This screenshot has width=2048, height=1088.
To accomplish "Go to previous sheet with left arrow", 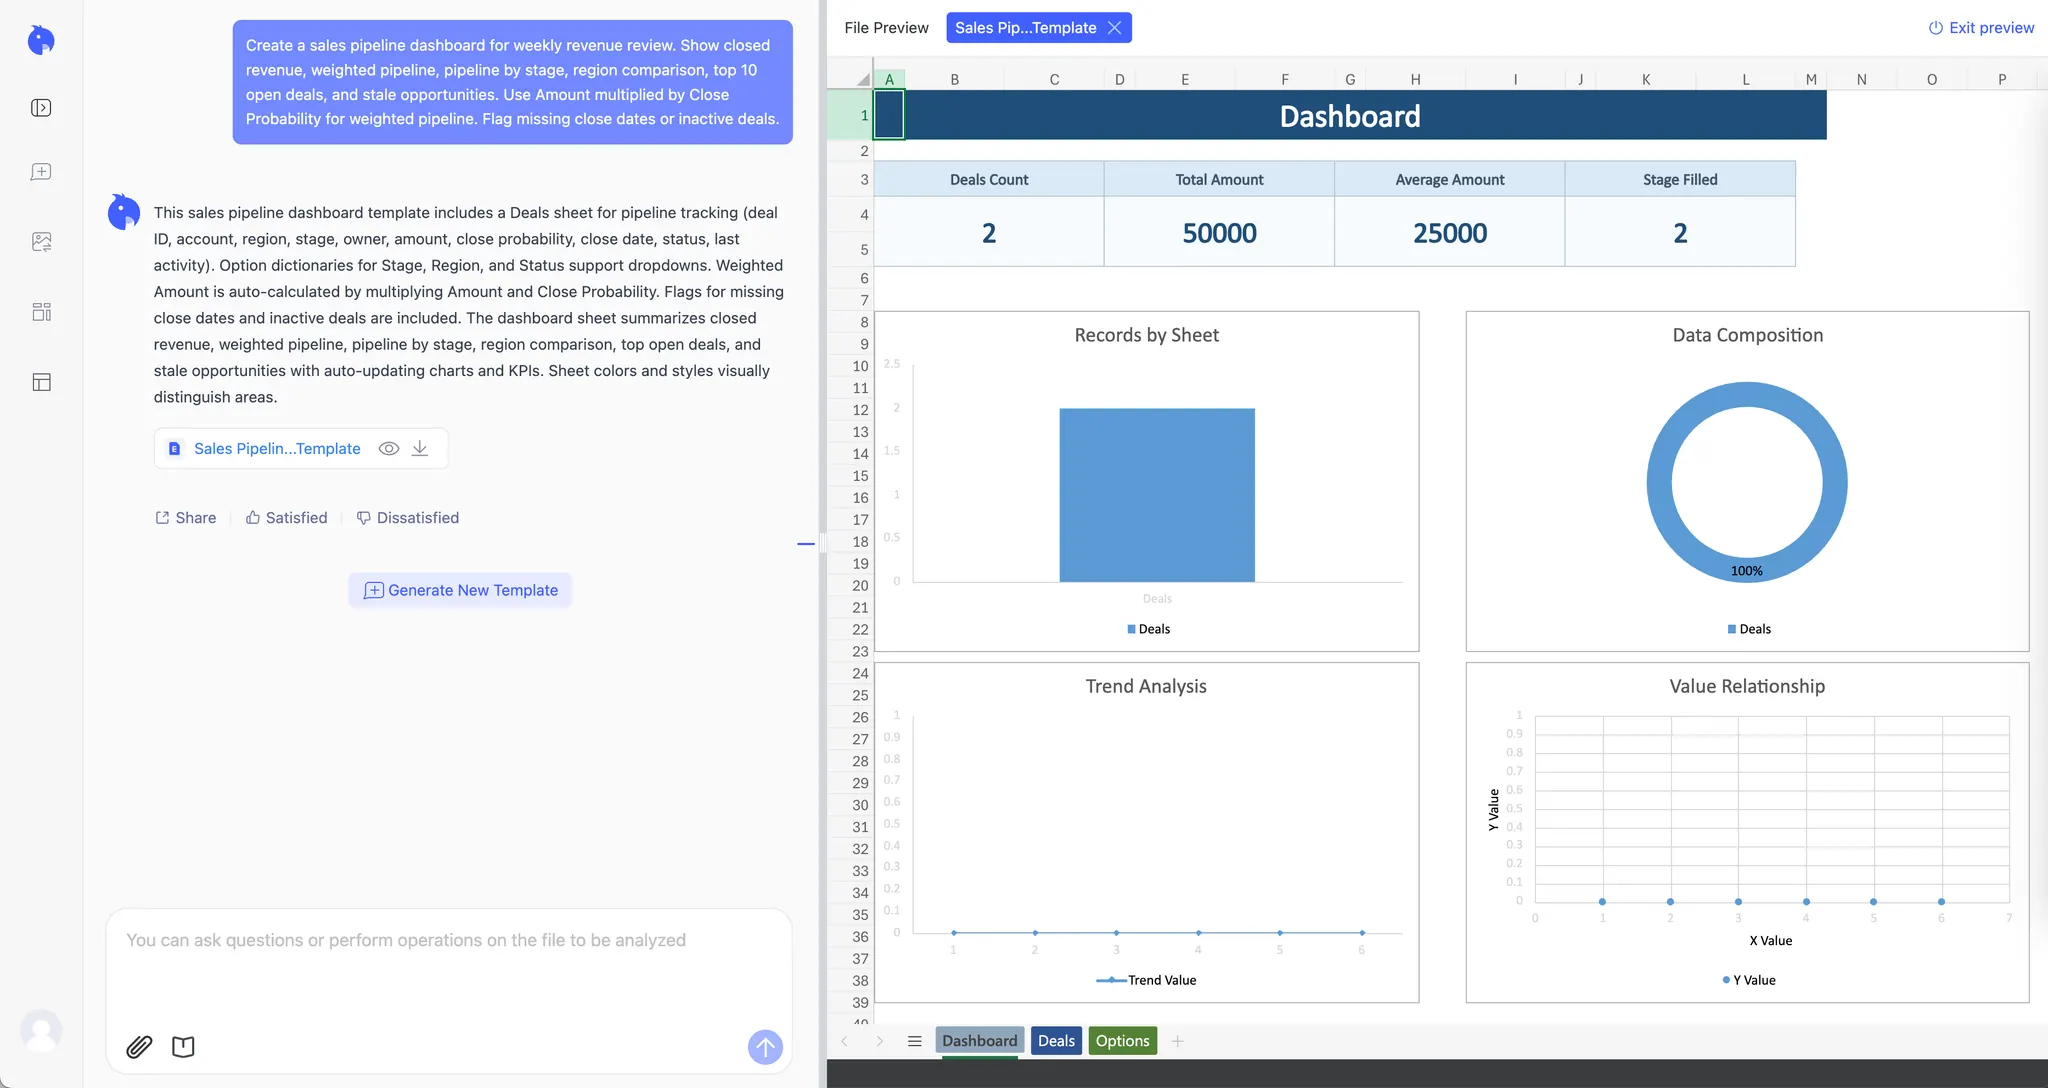I will pos(845,1041).
